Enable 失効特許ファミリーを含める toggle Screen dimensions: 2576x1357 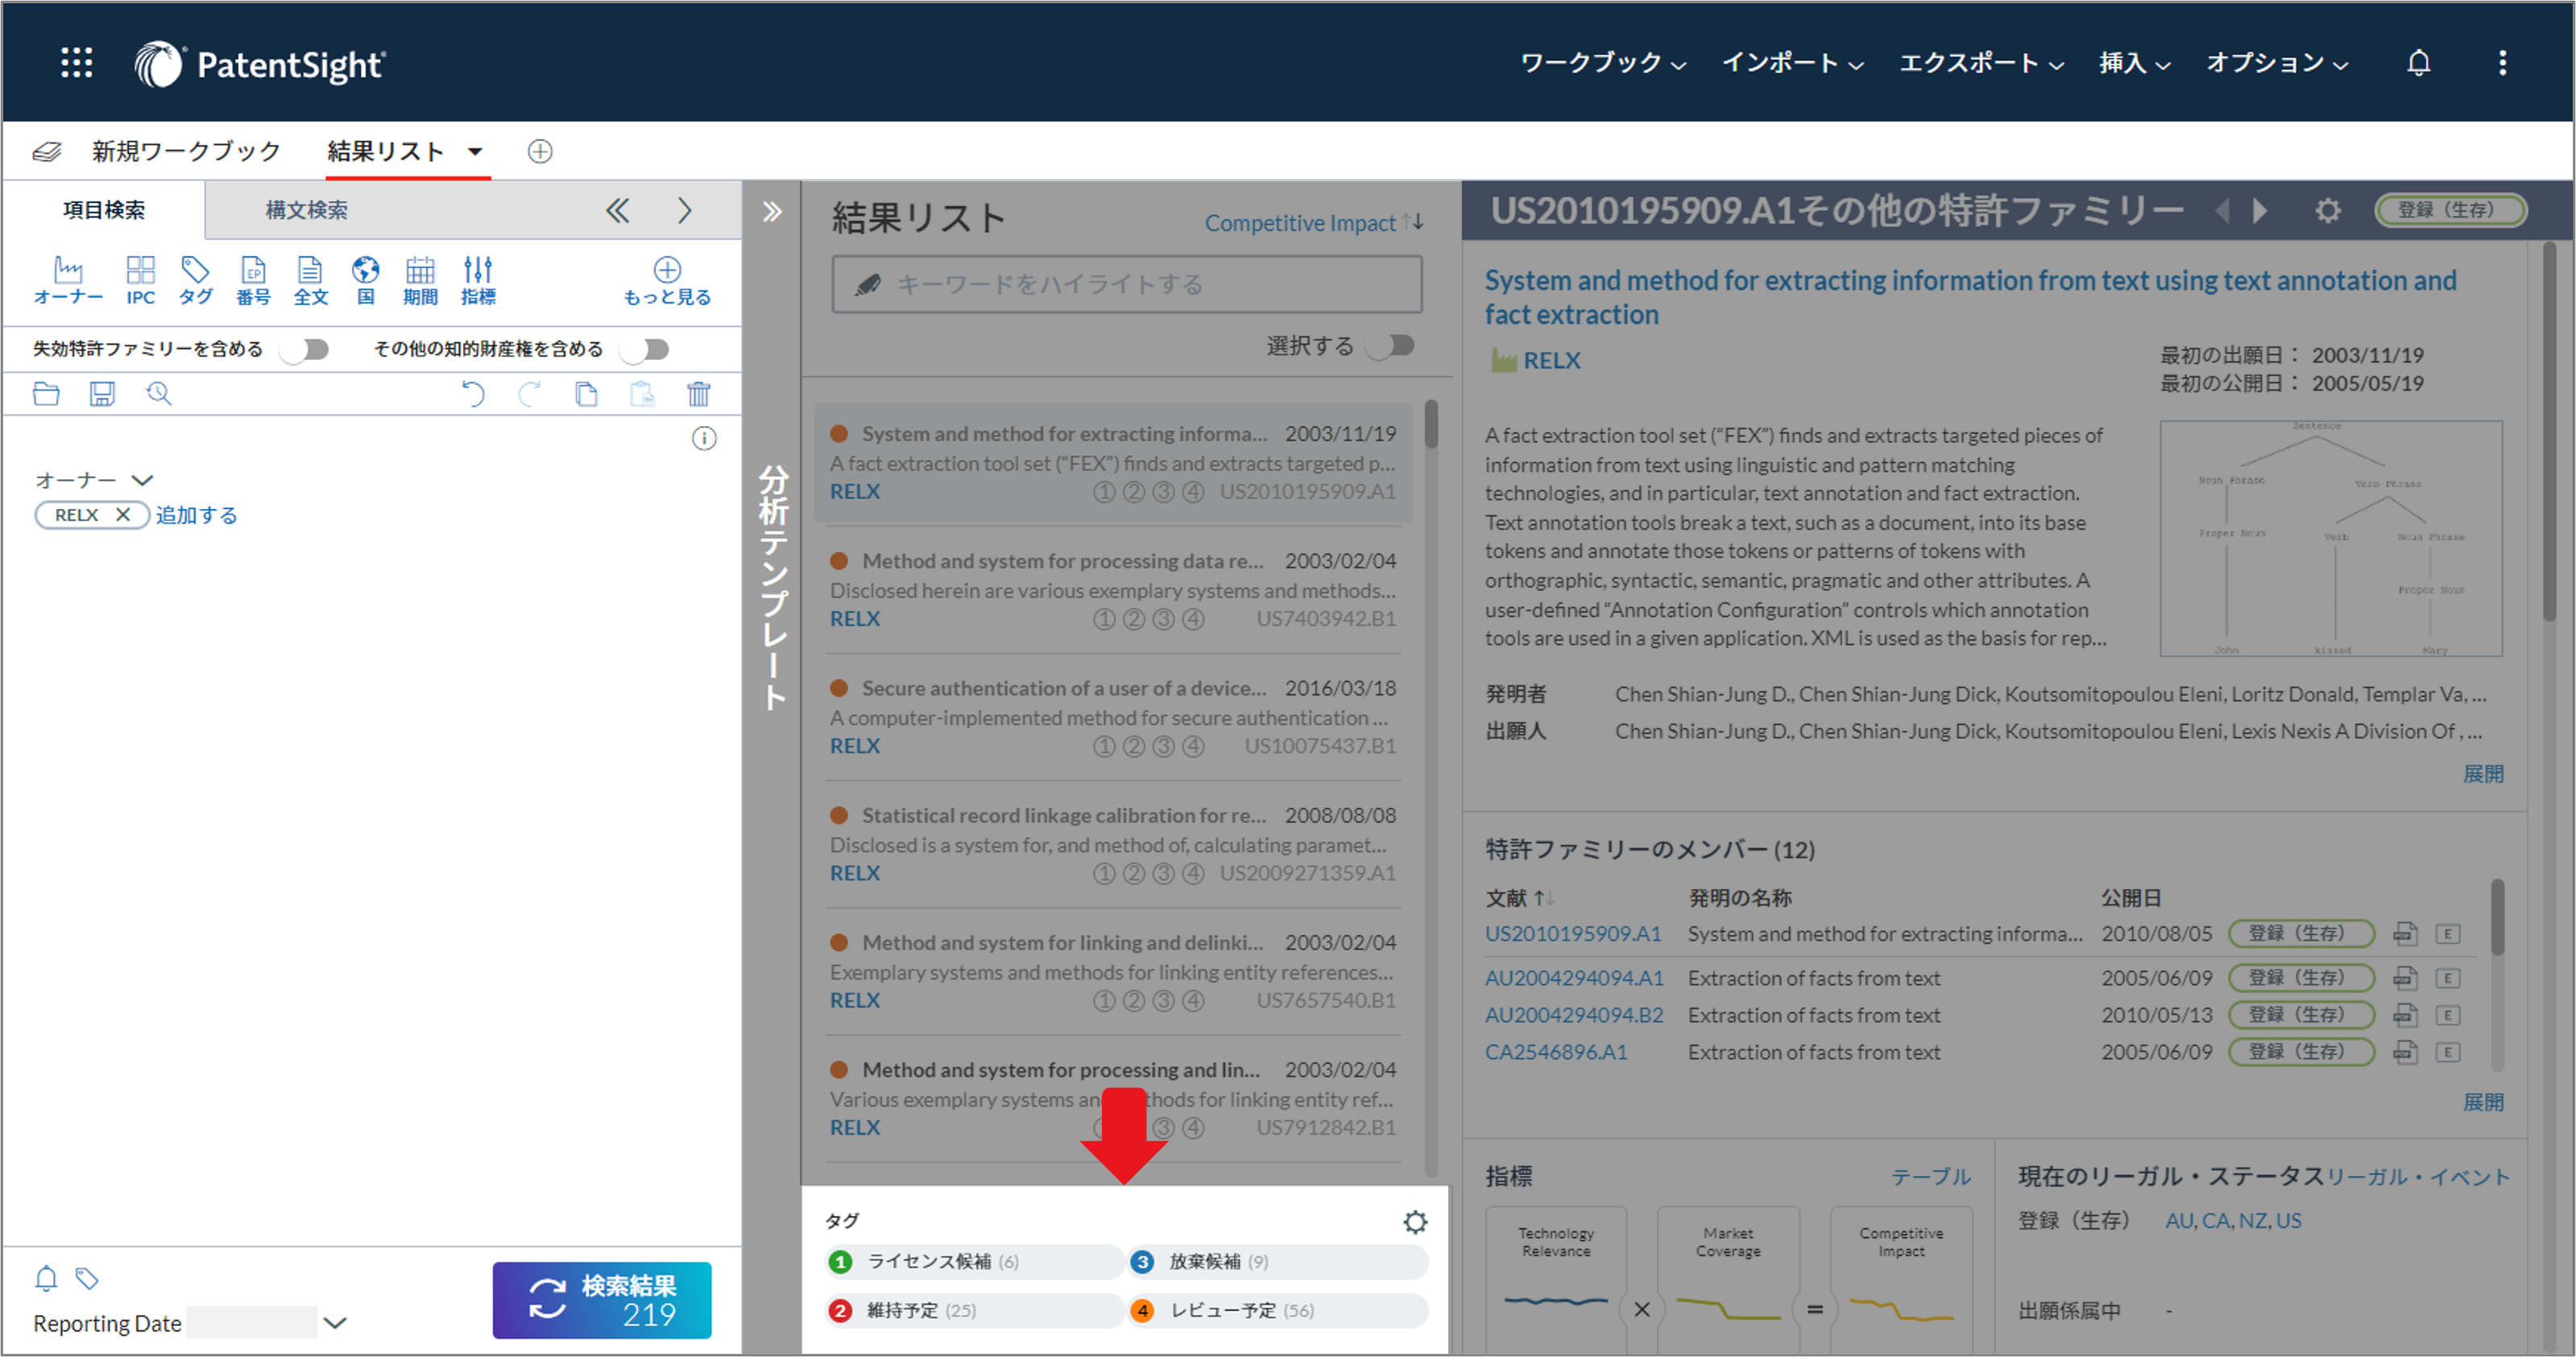click(305, 348)
